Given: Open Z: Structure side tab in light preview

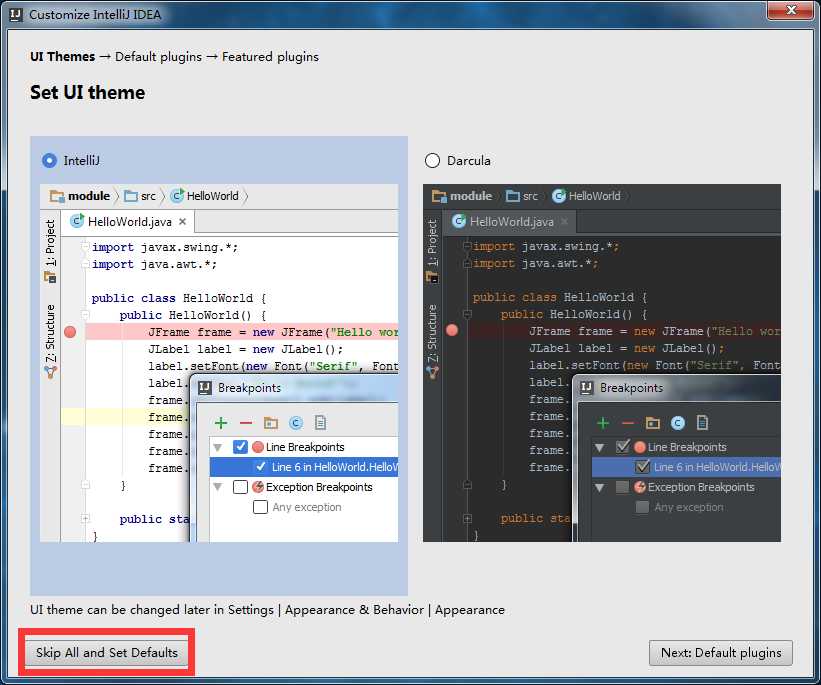Looking at the screenshot, I should (x=50, y=340).
